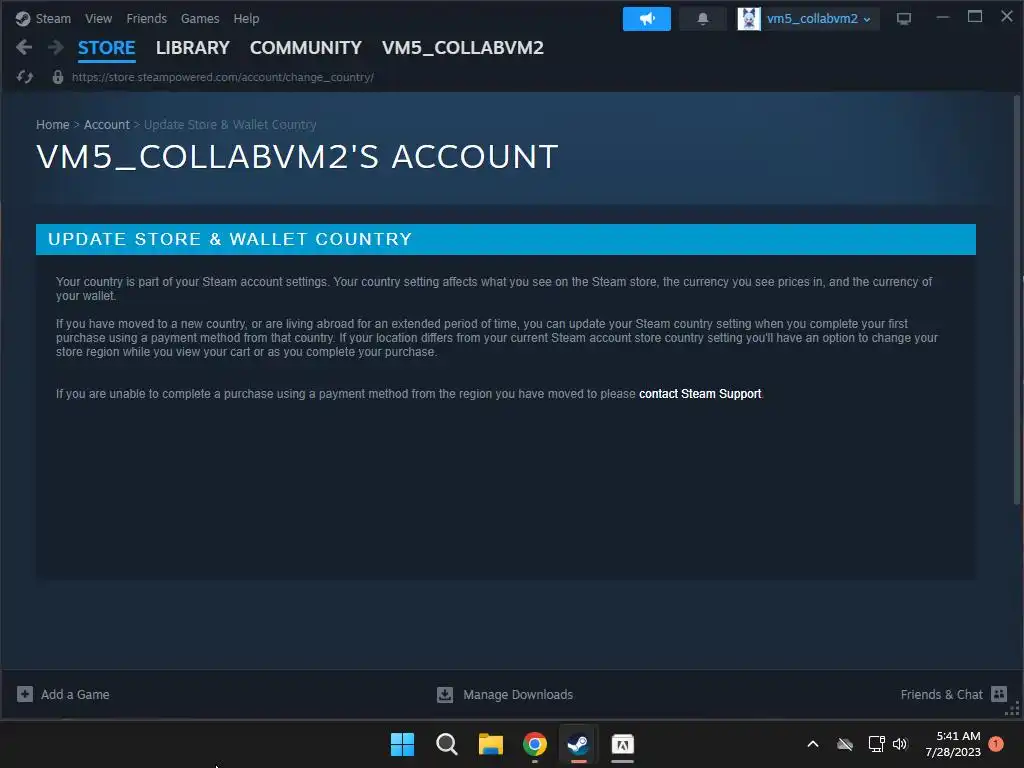Click the vm5_collabvm2 avatar picture
Screen dimensions: 1024x768
tap(748, 18)
